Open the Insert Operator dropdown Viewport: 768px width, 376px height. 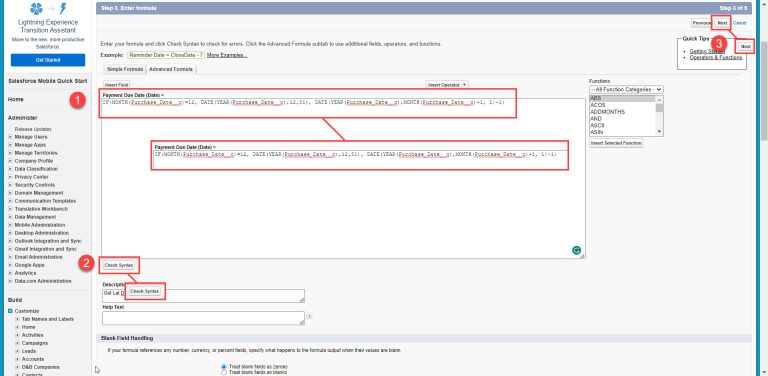[447, 85]
